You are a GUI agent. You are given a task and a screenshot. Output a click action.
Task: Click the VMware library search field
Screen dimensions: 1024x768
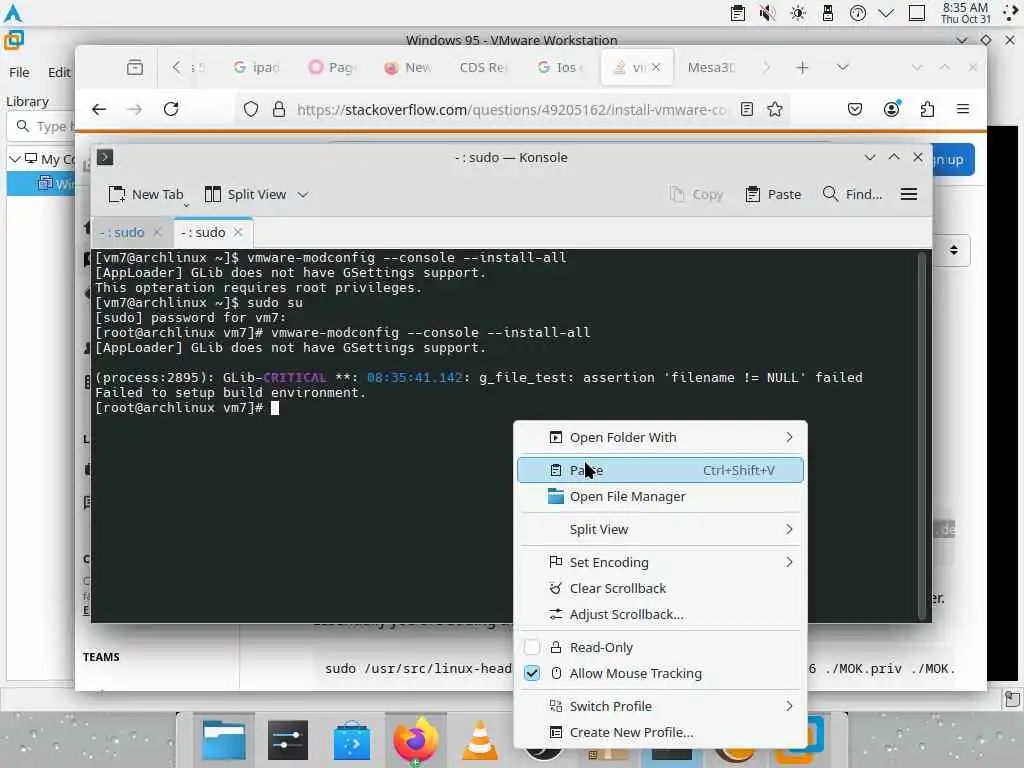[x=42, y=126]
